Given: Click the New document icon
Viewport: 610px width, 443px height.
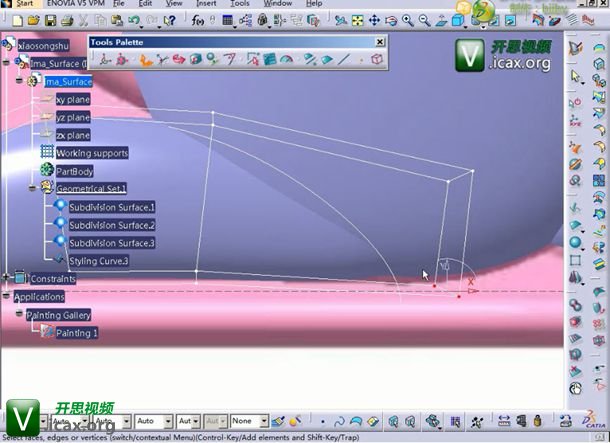Looking at the screenshot, I should point(9,19).
